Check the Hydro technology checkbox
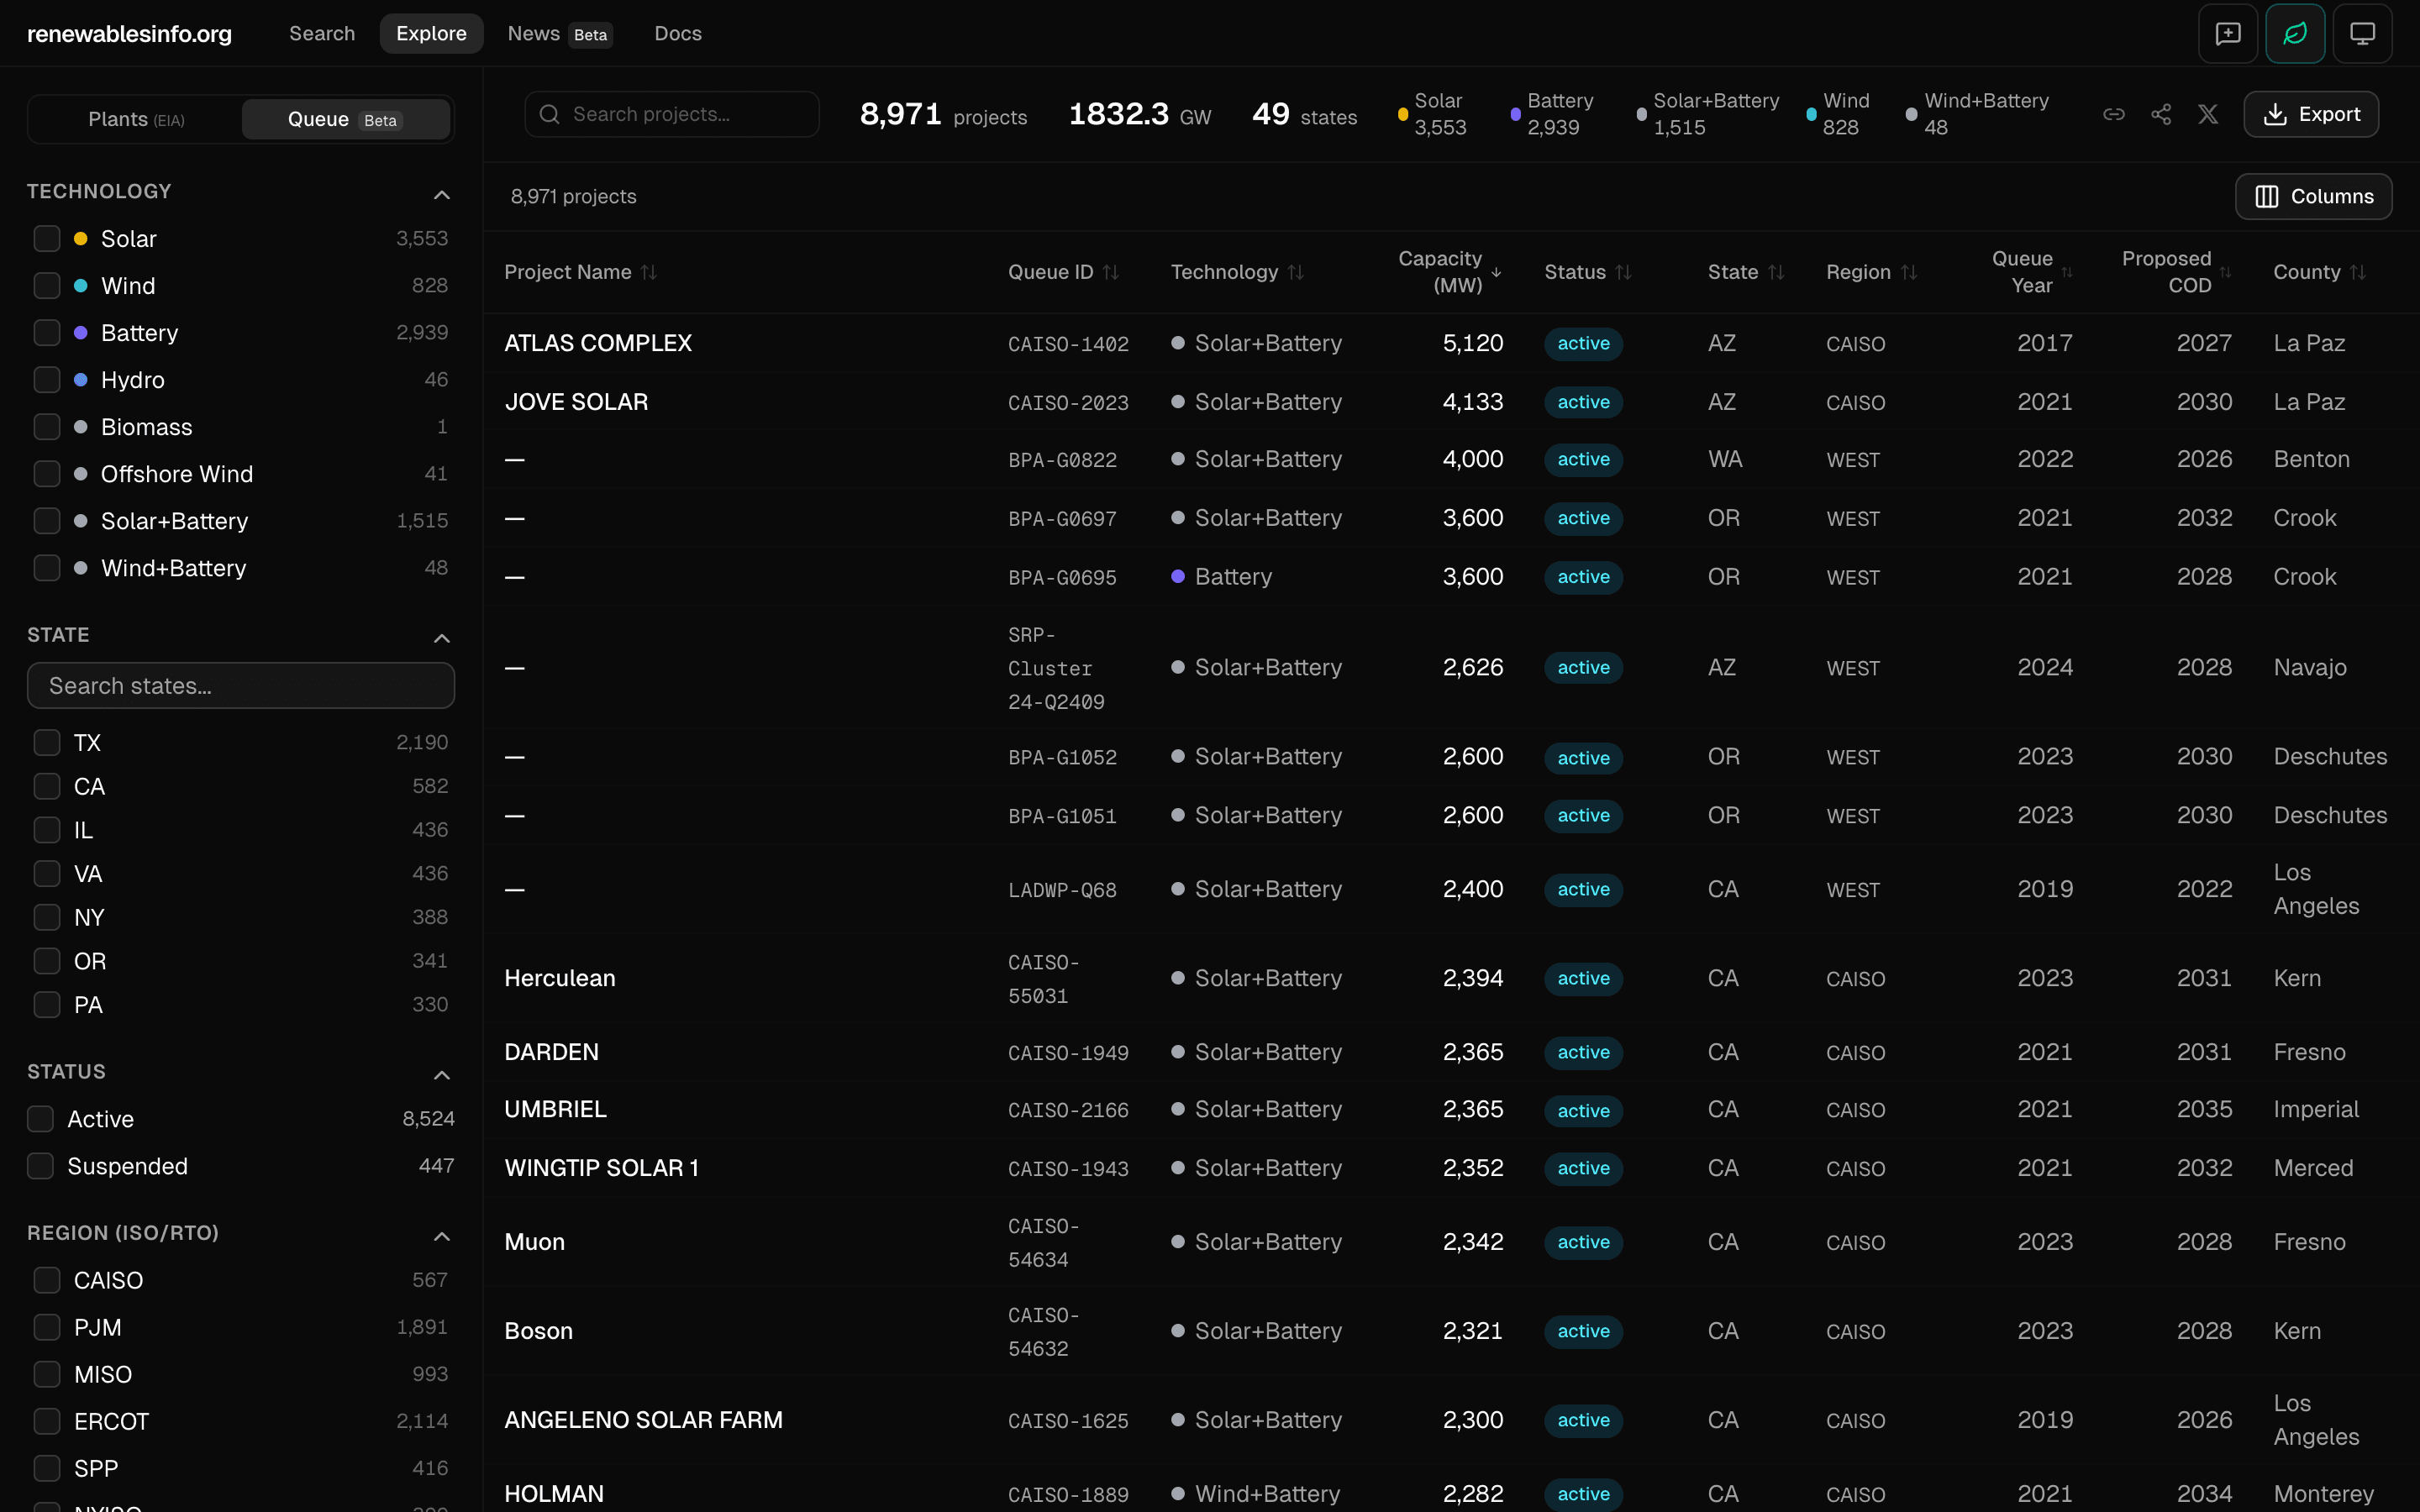This screenshot has height=1512, width=2420. (47, 380)
